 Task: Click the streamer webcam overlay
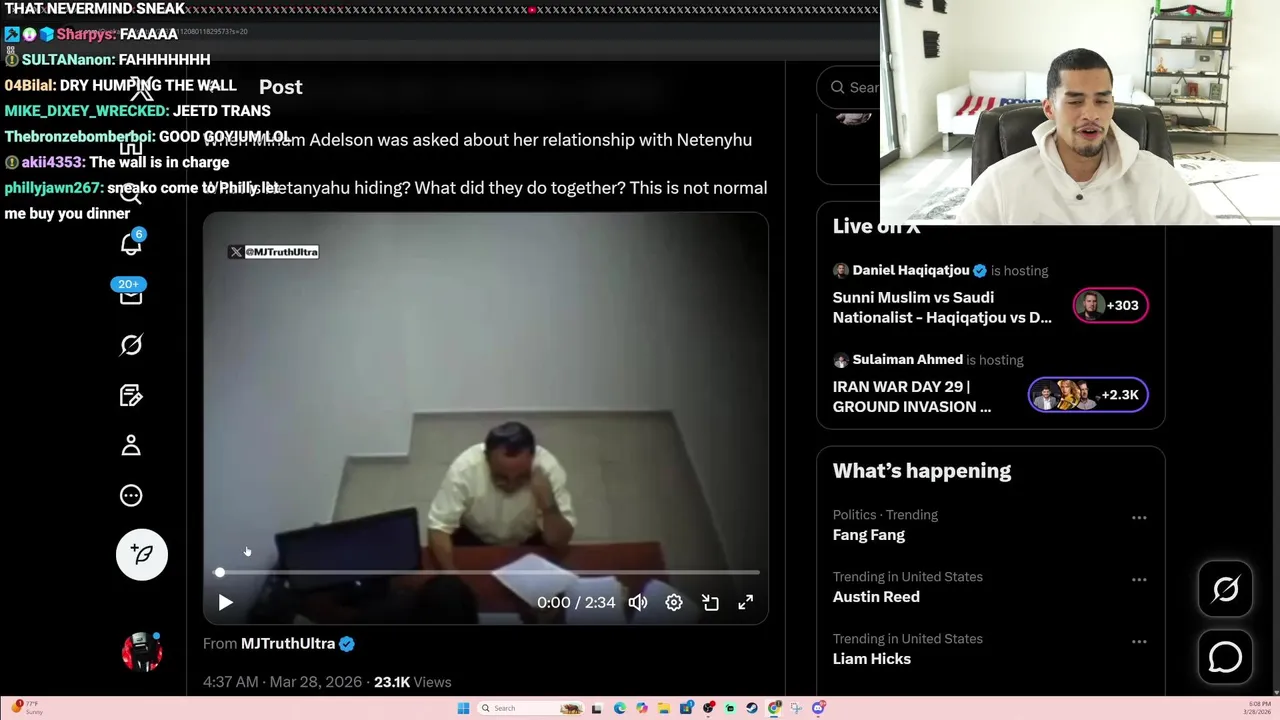(x=1080, y=112)
